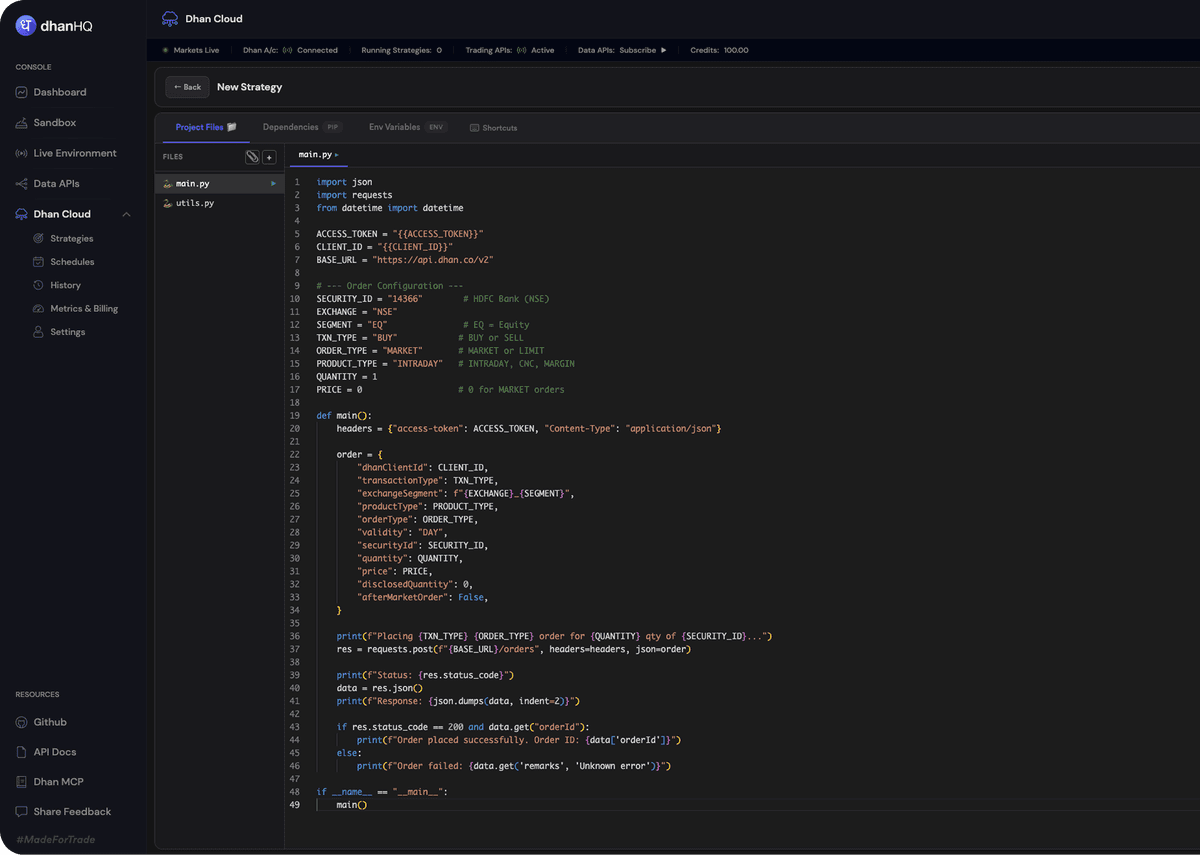This screenshot has height=855, width=1200.
Task: Click the 'Order failed' print line
Action: [514, 767]
